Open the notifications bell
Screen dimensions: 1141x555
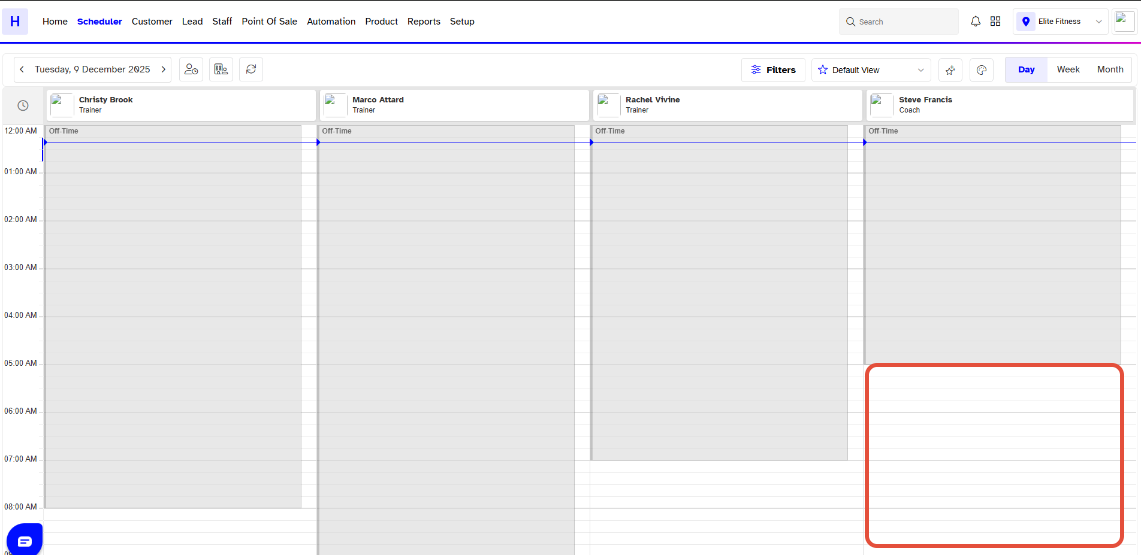976,22
